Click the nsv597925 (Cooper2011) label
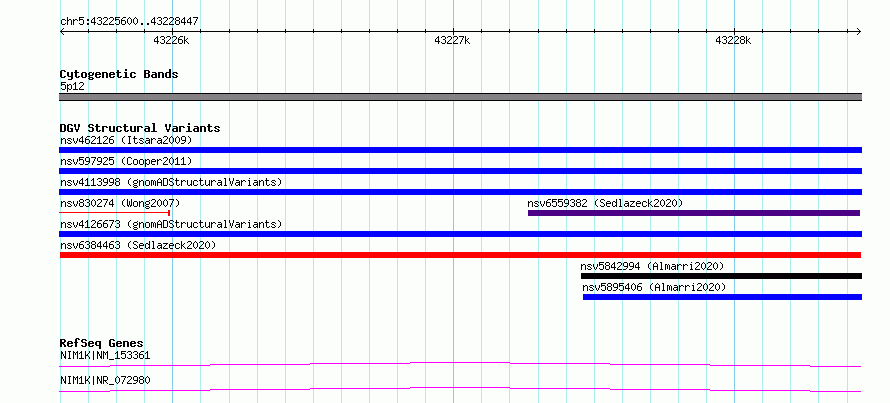Viewport: 890px width, 403px height. 126,161
